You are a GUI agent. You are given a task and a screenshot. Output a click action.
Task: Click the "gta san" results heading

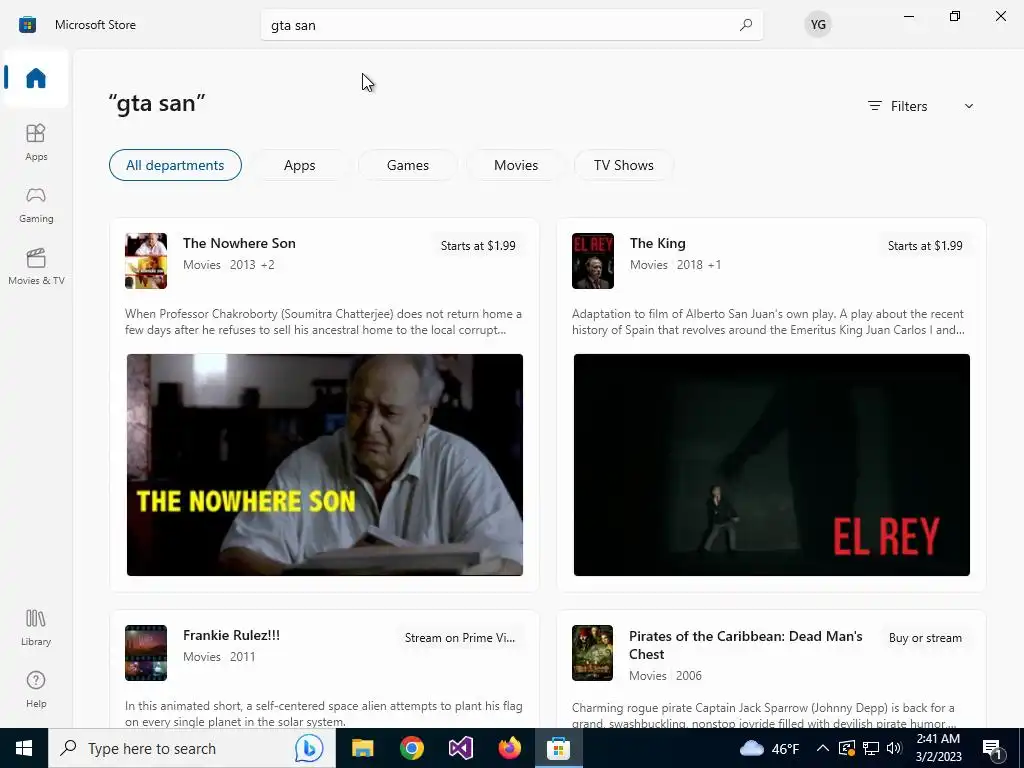(157, 103)
